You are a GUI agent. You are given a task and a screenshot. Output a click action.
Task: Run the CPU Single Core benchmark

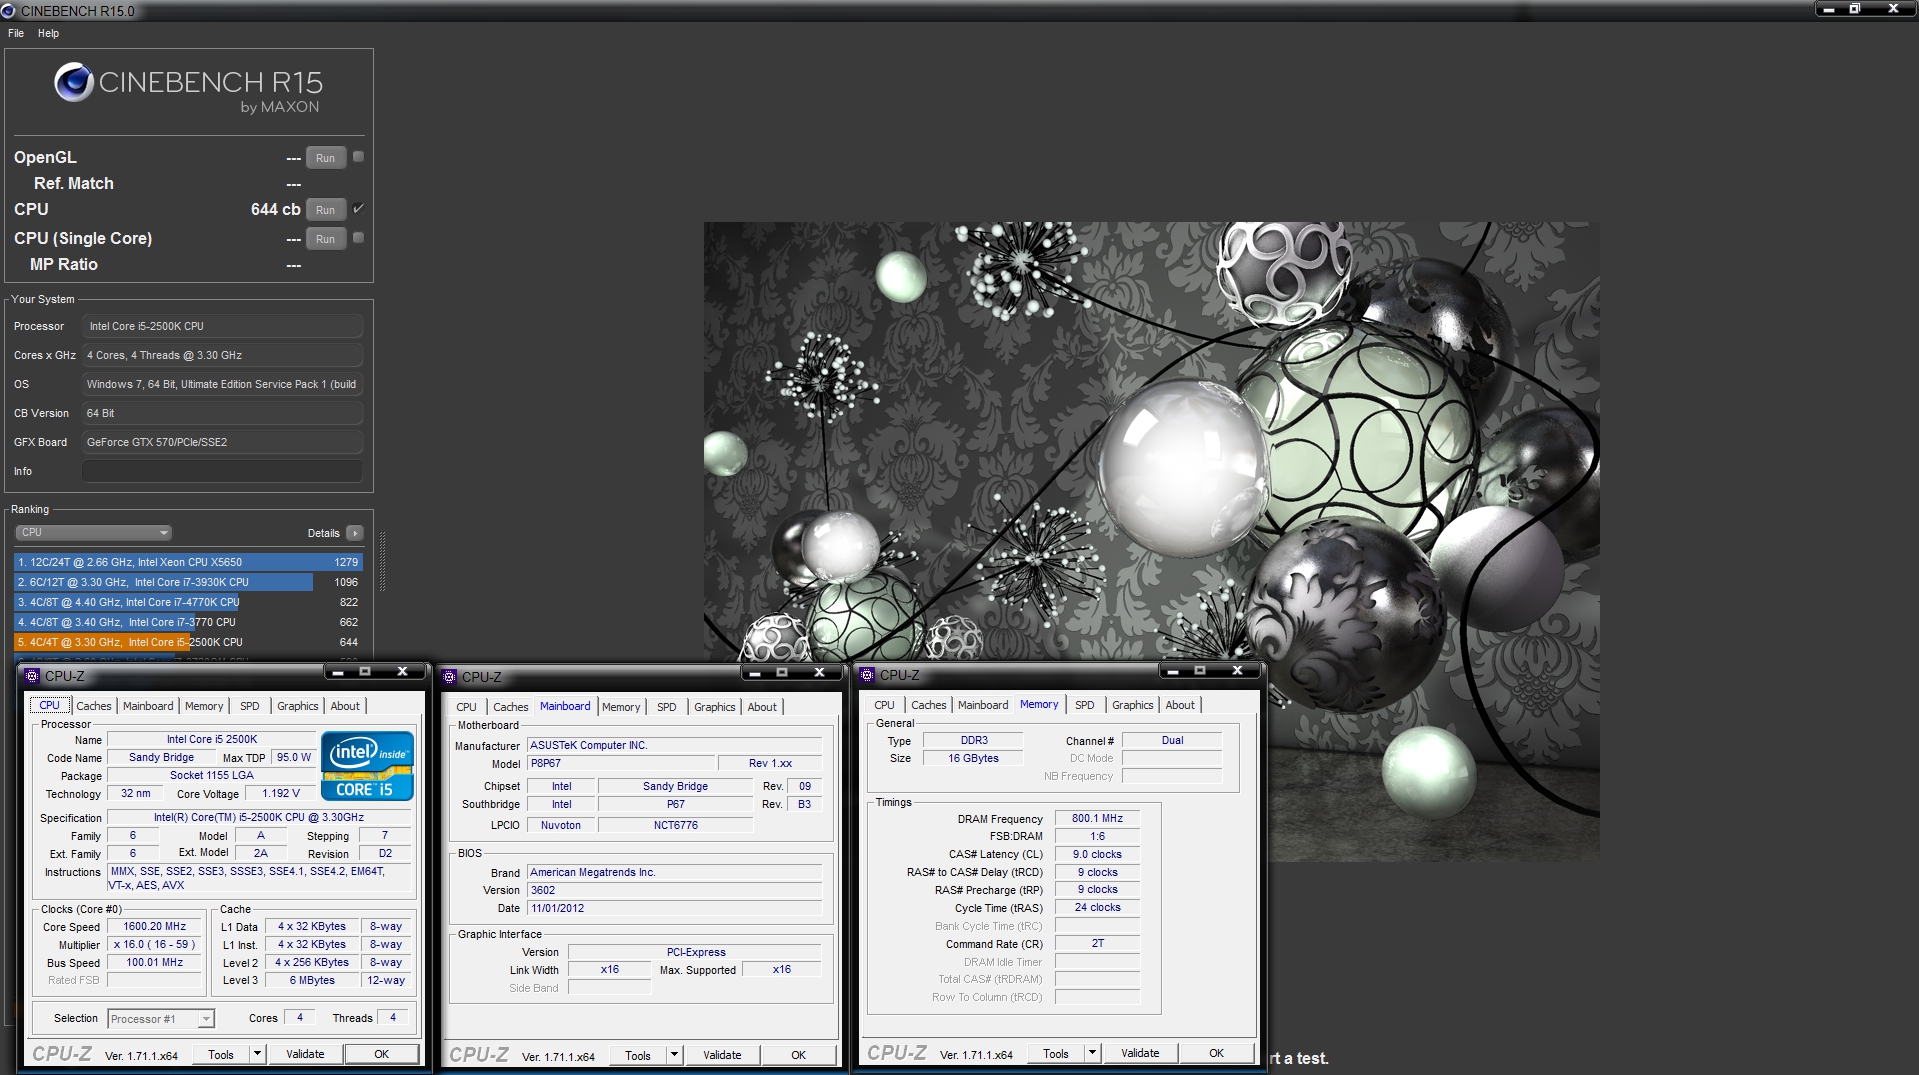[x=326, y=239]
